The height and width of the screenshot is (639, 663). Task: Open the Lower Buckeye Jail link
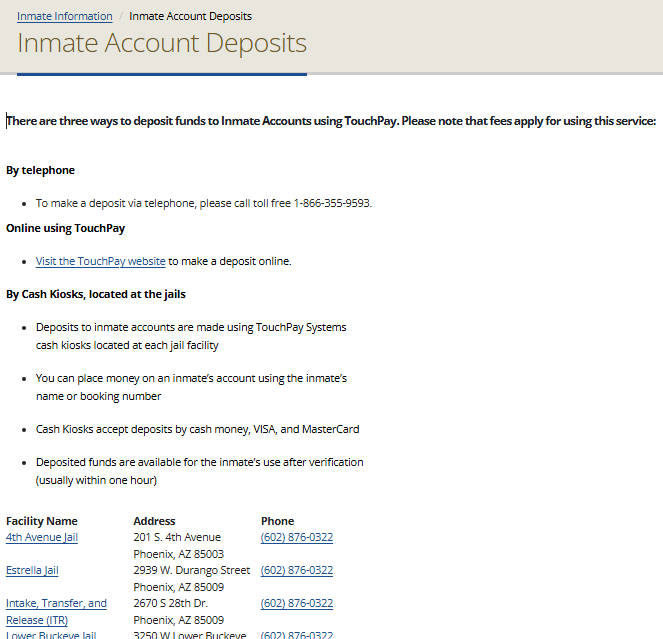[51, 635]
